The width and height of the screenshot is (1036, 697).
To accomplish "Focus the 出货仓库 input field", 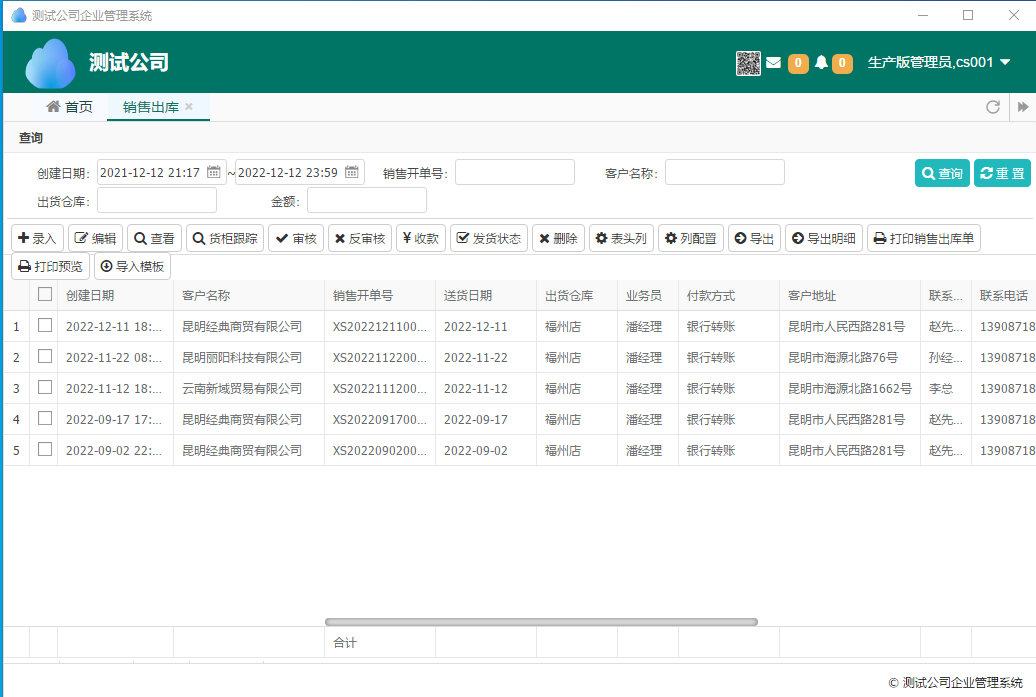I will pos(157,200).
